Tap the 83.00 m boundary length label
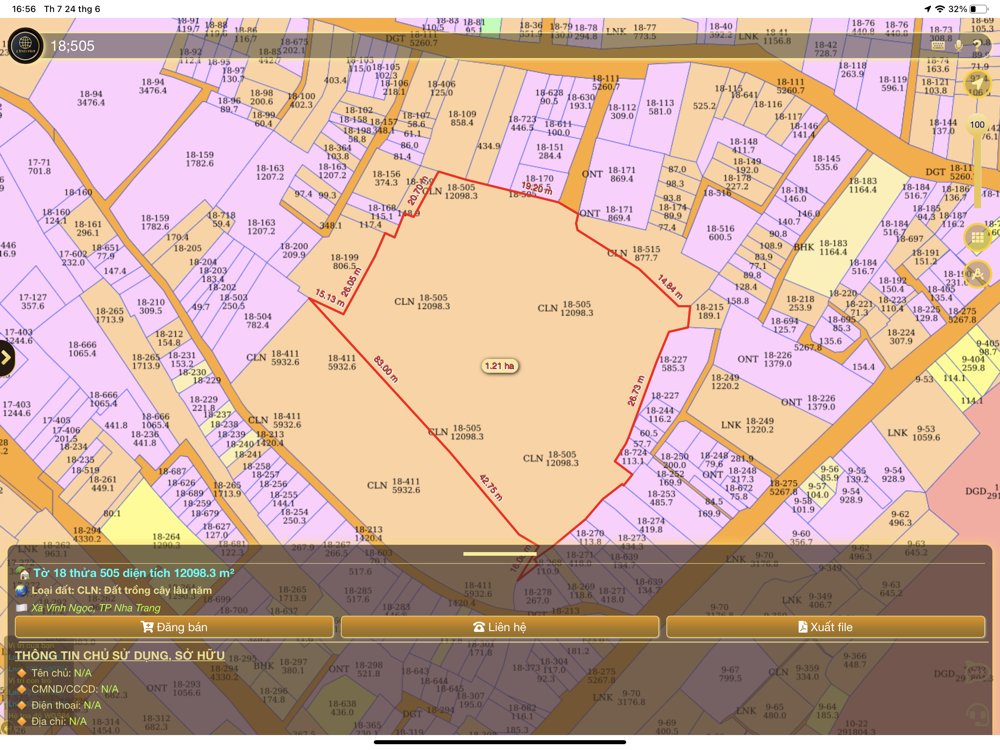1000x750 pixels. (385, 369)
